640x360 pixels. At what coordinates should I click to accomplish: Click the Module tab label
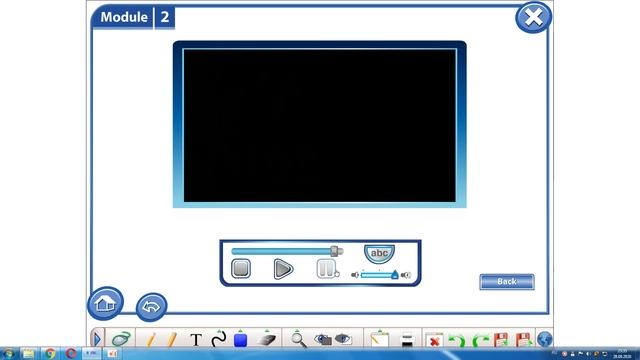[124, 17]
